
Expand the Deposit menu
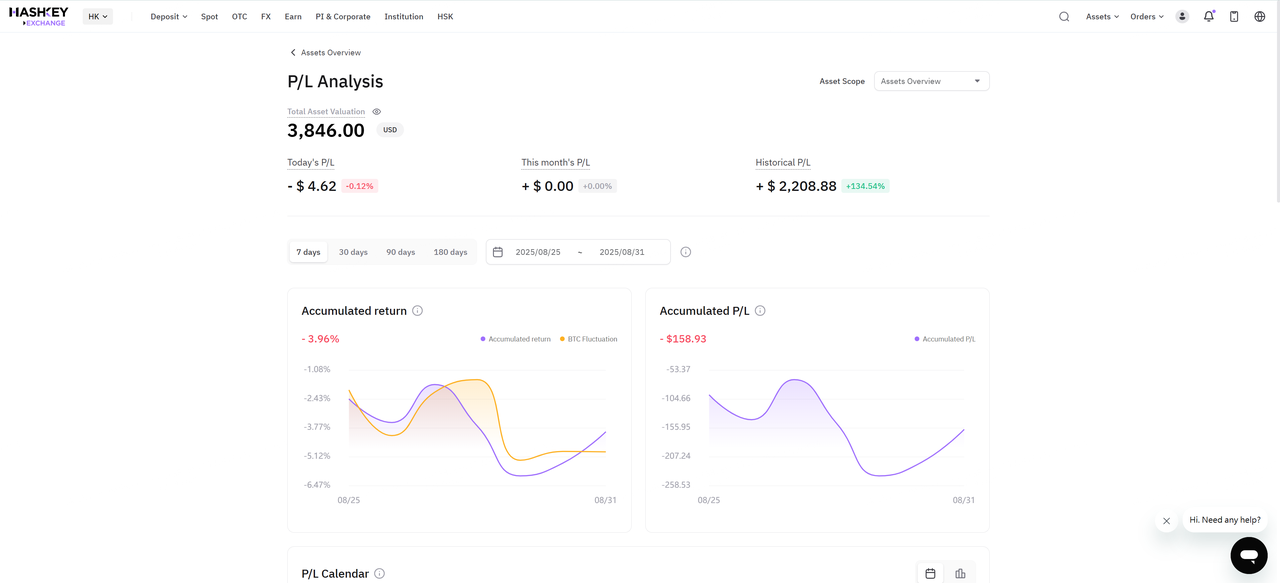[x=169, y=16]
